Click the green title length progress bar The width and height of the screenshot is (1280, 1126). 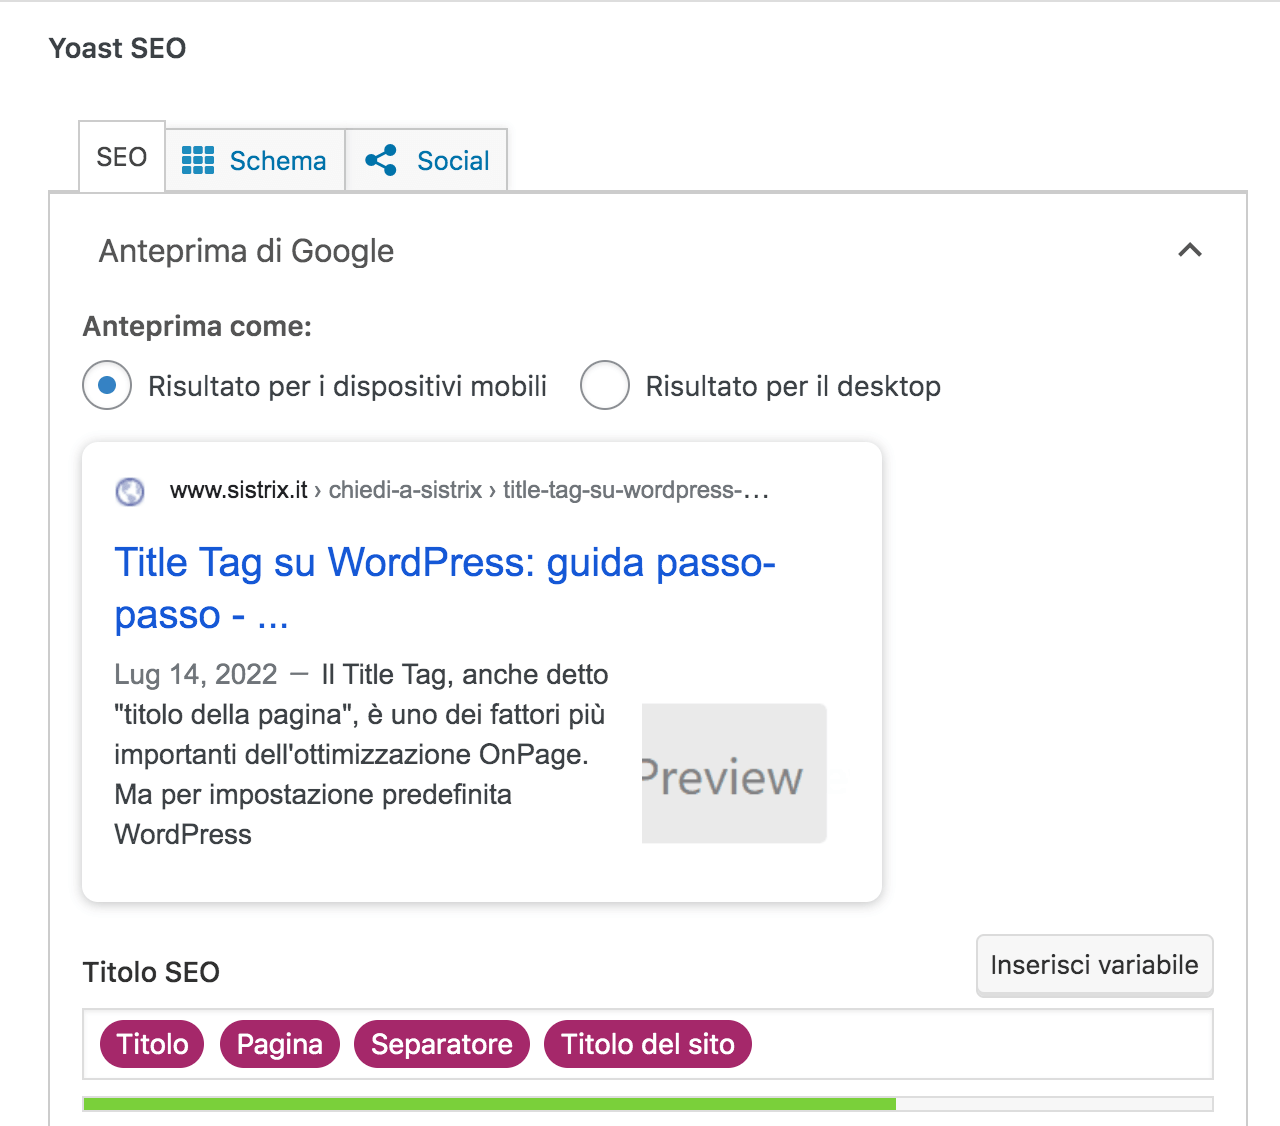point(648,1104)
